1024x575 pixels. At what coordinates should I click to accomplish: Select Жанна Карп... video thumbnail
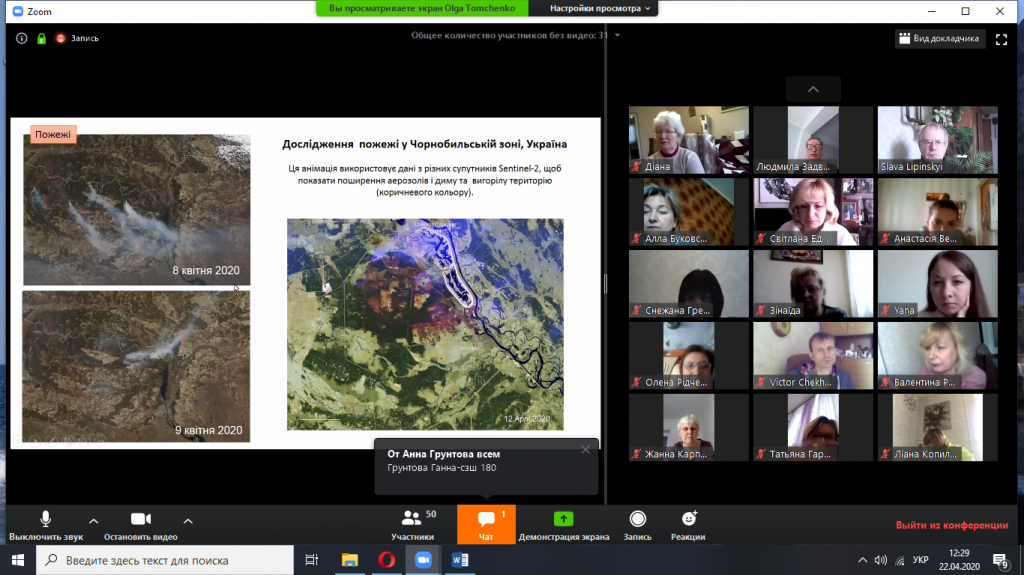pyautogui.click(x=688, y=427)
